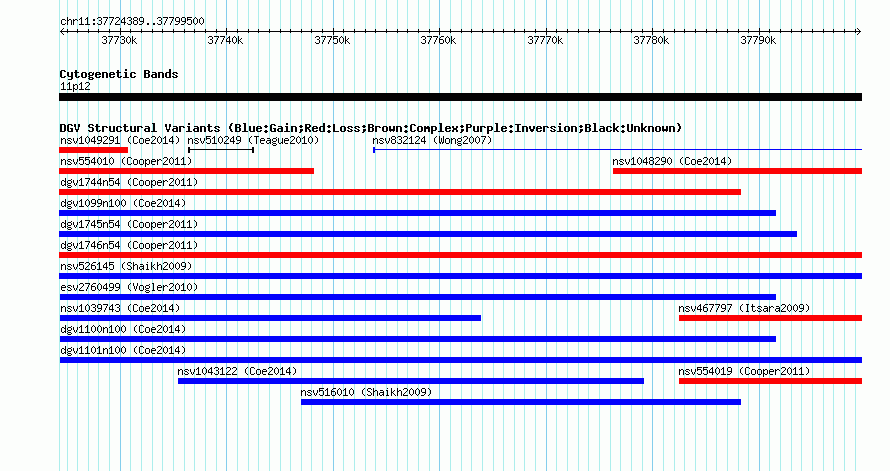This screenshot has height=471, width=890.
Task: Select the blue dgv1100n100 gain bar
Action: pos(418,339)
